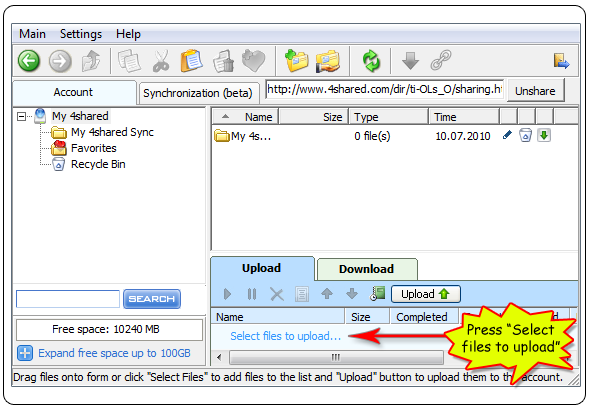
Task: Click the chain Link toolbar icon
Action: (x=441, y=60)
